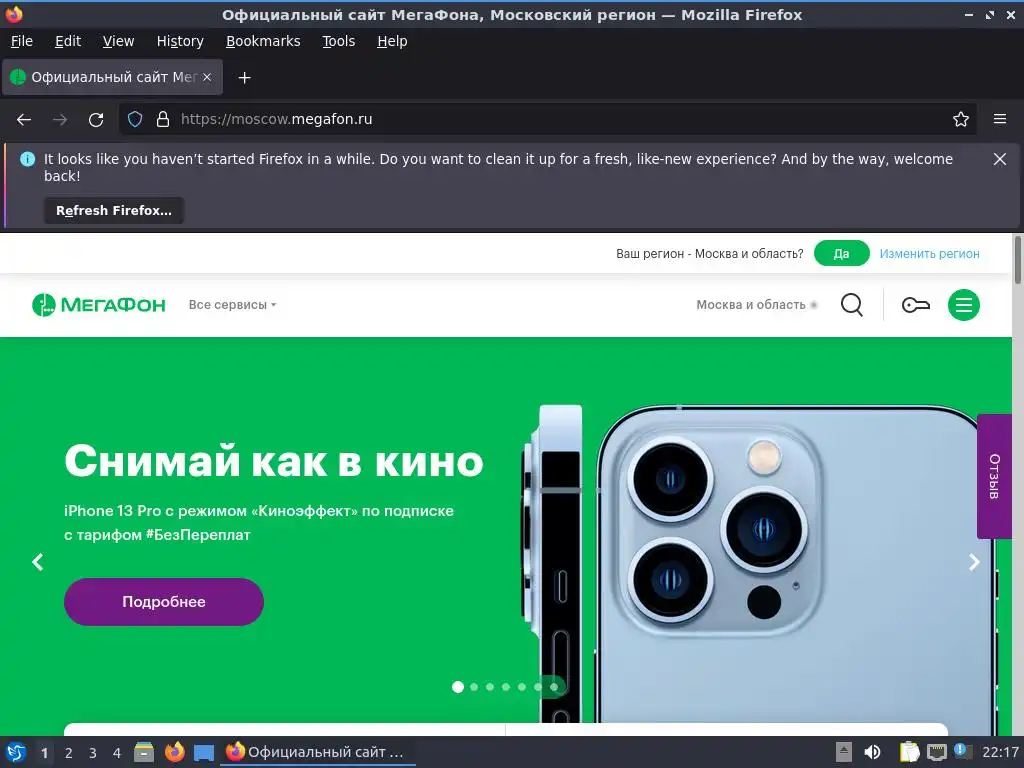Launch file manager from taskbar
Viewport: 1024px width, 768px height.
[144, 752]
